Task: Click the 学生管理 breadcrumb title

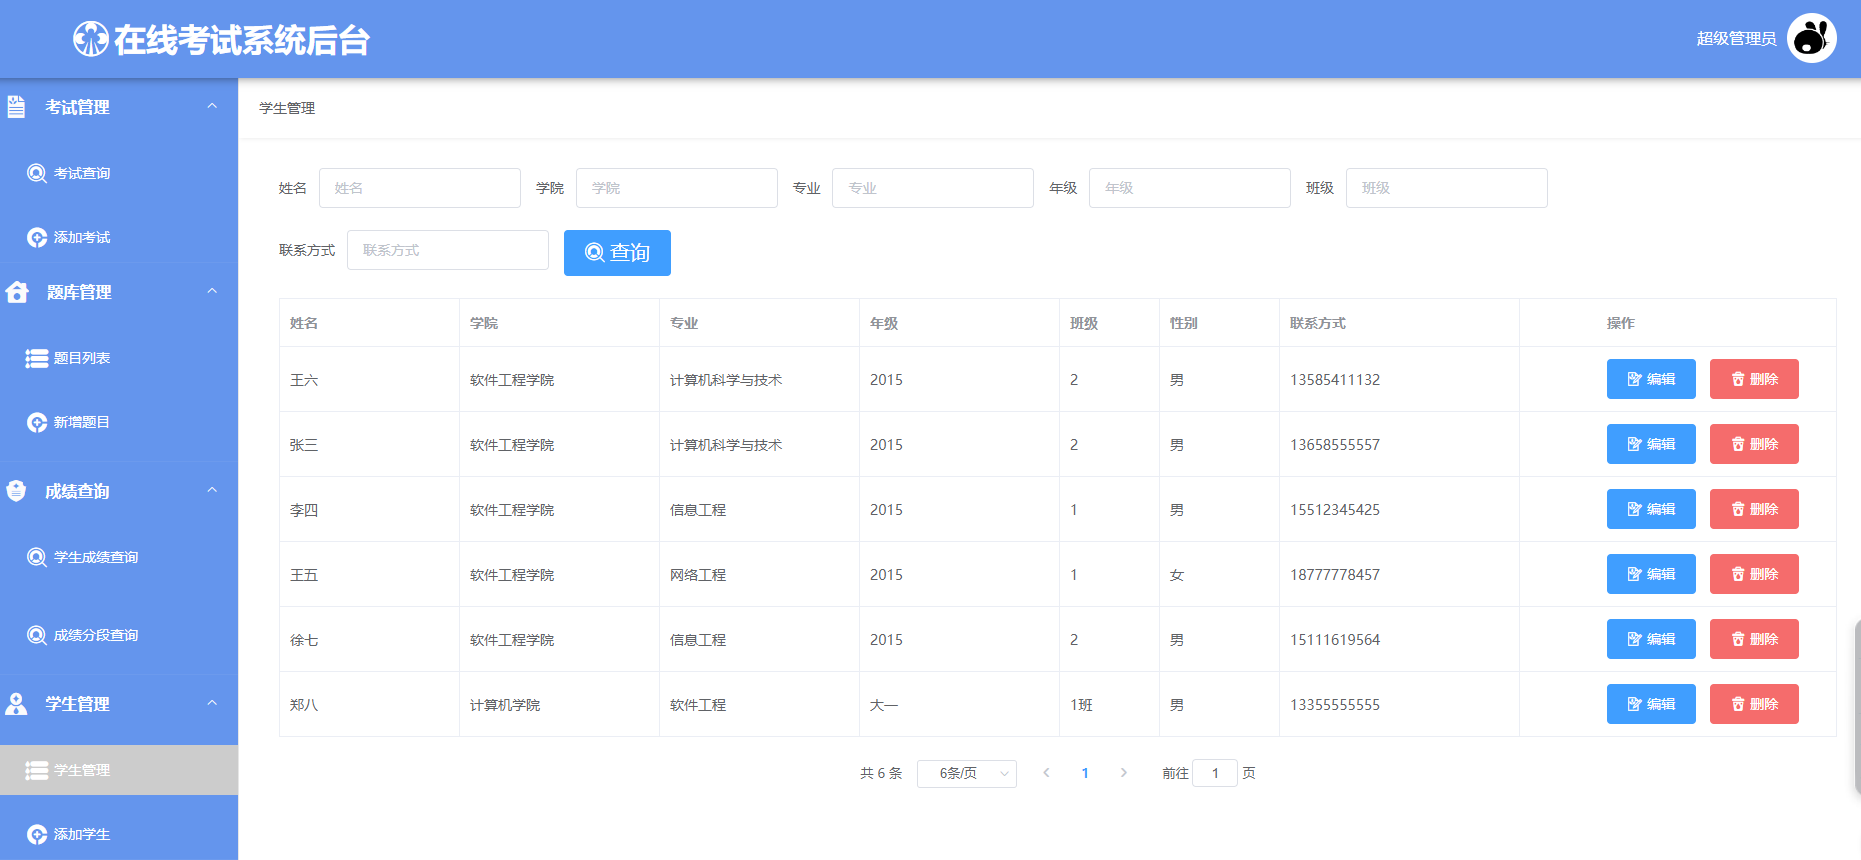Action: coord(287,108)
